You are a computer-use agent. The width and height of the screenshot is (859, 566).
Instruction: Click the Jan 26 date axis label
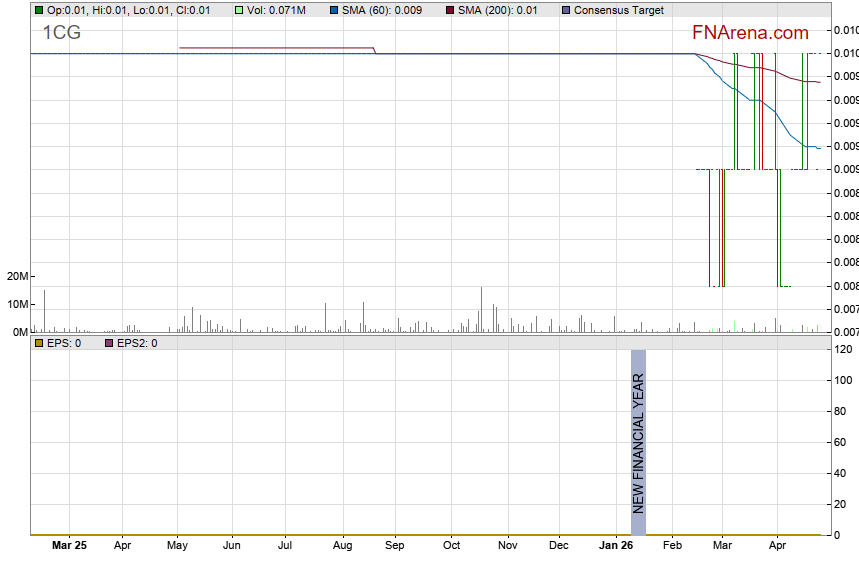point(616,546)
